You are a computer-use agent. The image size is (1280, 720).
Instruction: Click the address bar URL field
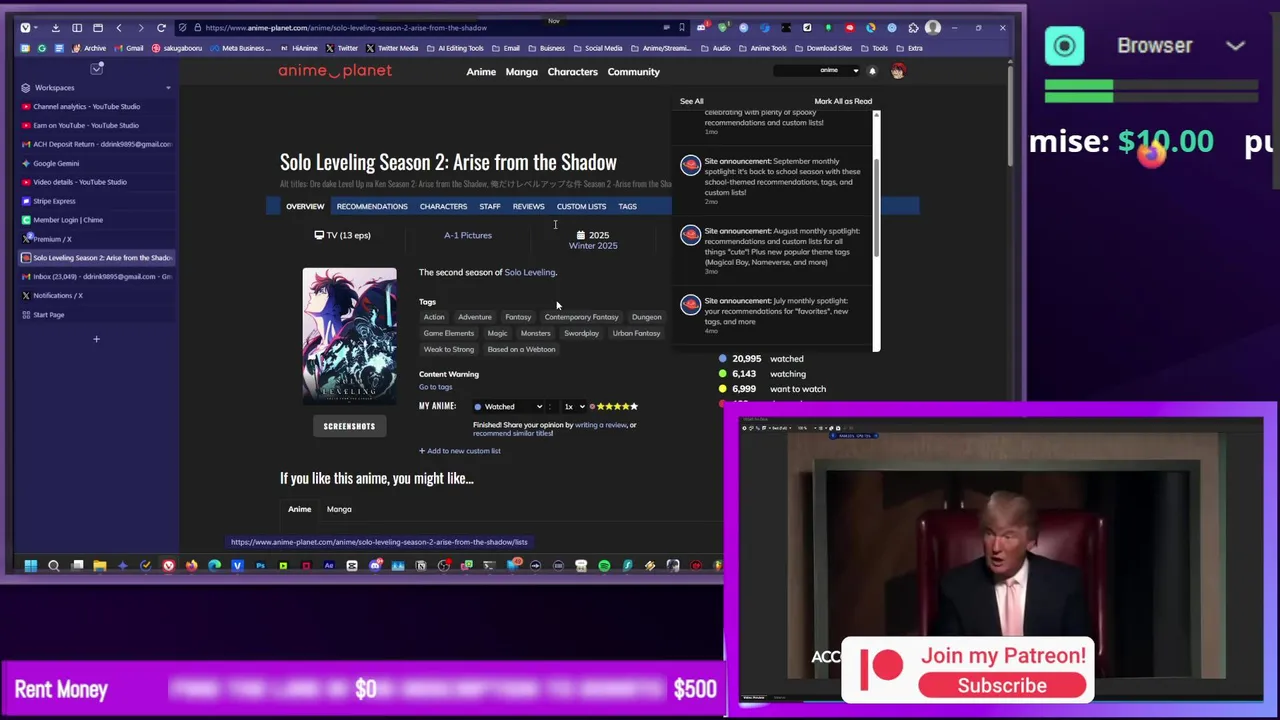[420, 28]
